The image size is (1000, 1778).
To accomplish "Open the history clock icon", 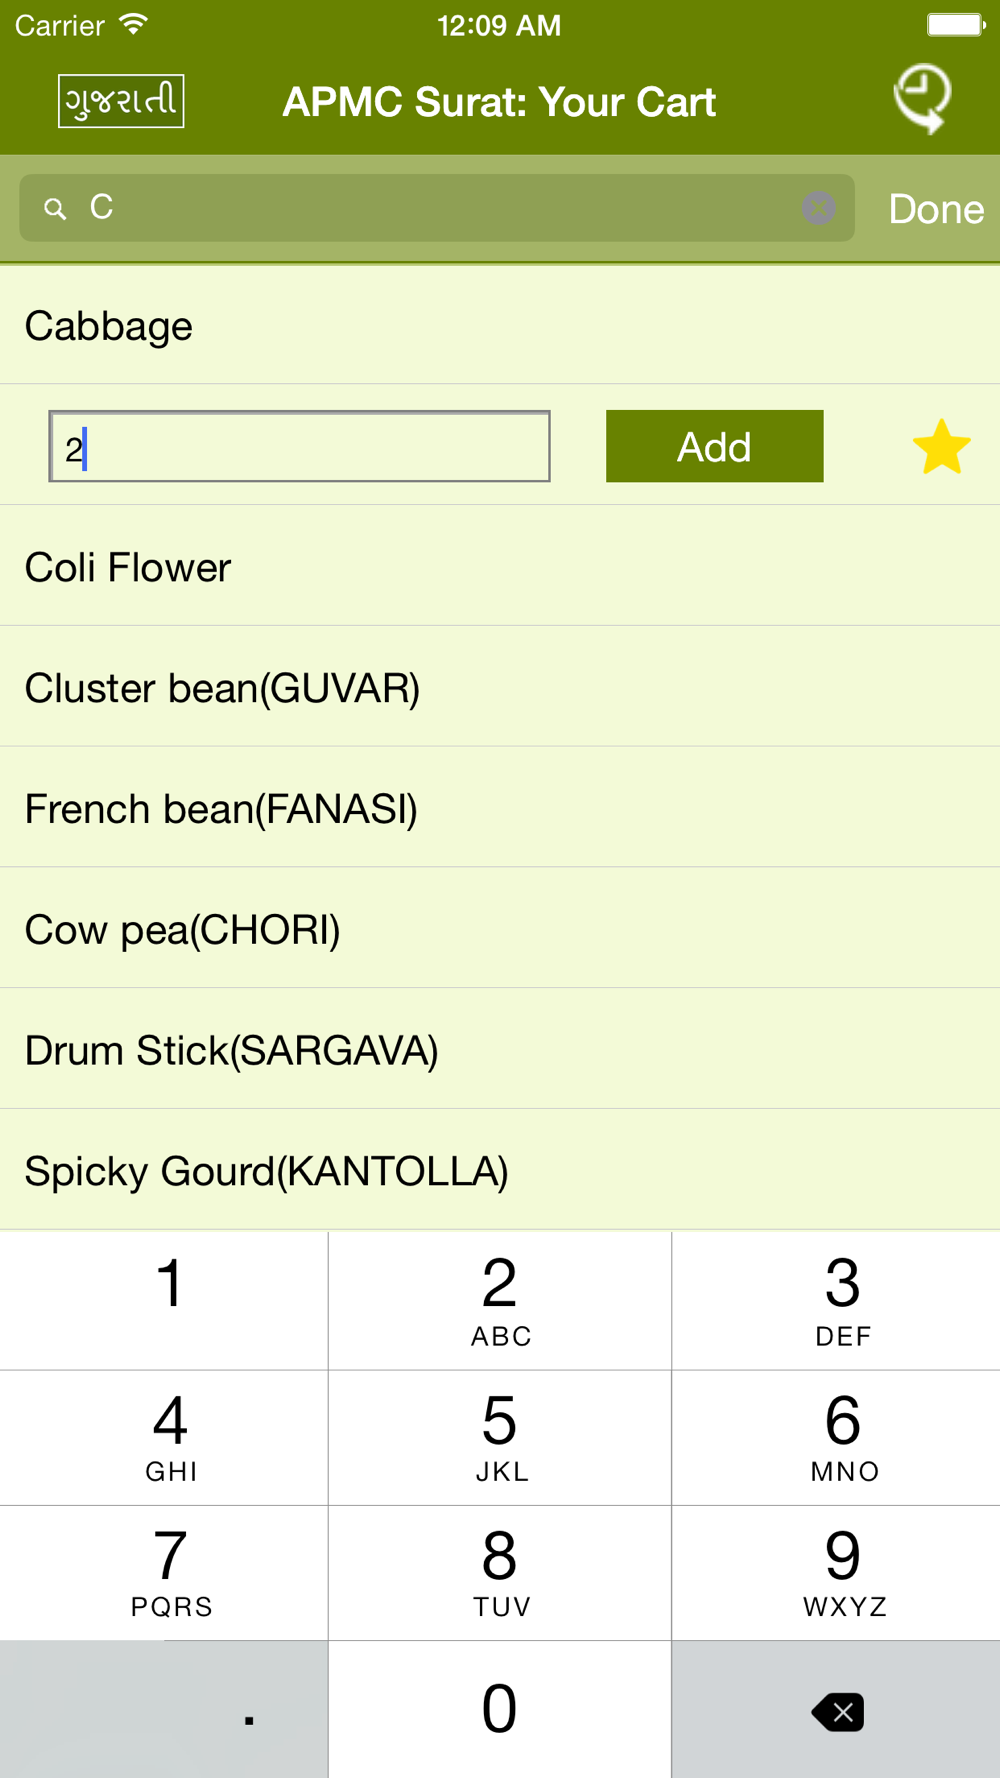I will pos(922,99).
